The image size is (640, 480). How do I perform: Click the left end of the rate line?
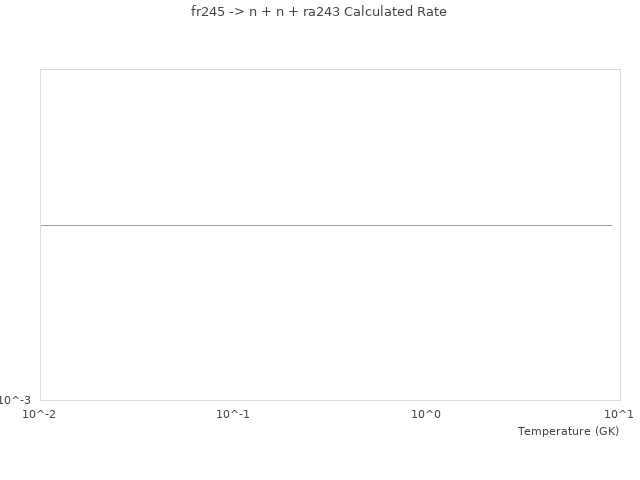coord(42,226)
